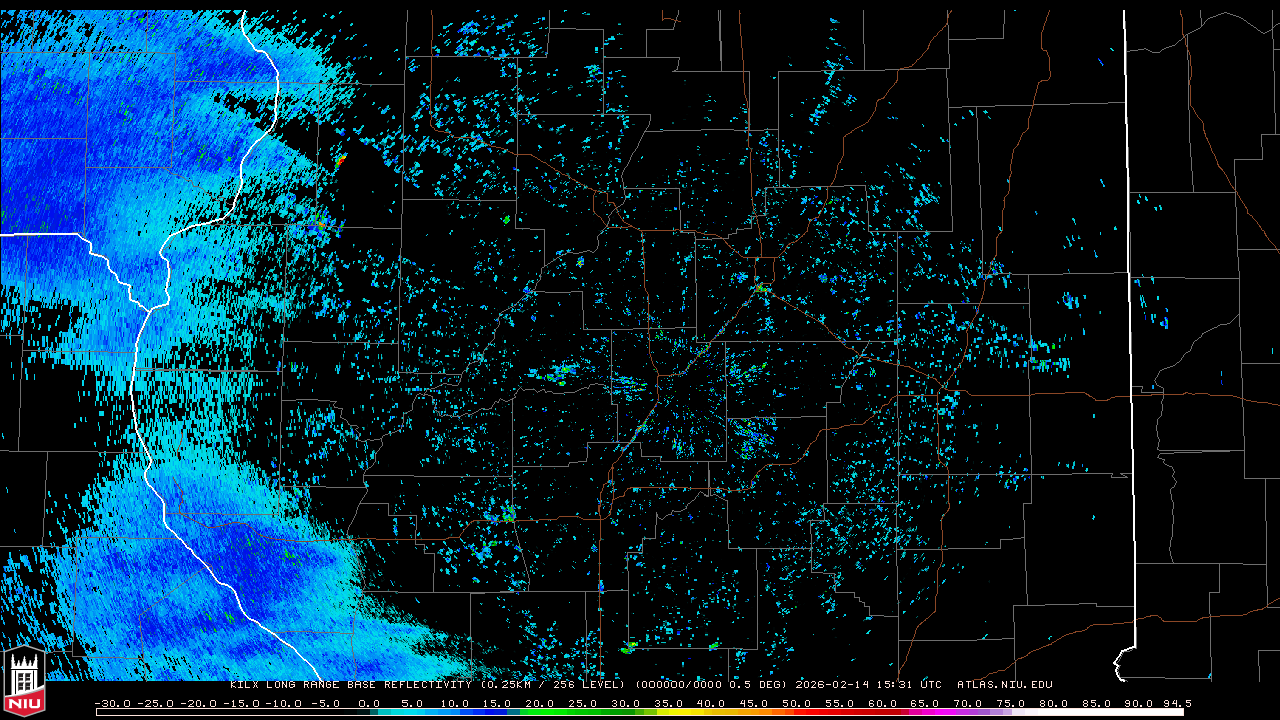This screenshot has width=1280, height=720.
Task: Click the ATLAS.NIU.EDU source text
Action: 1005,685
